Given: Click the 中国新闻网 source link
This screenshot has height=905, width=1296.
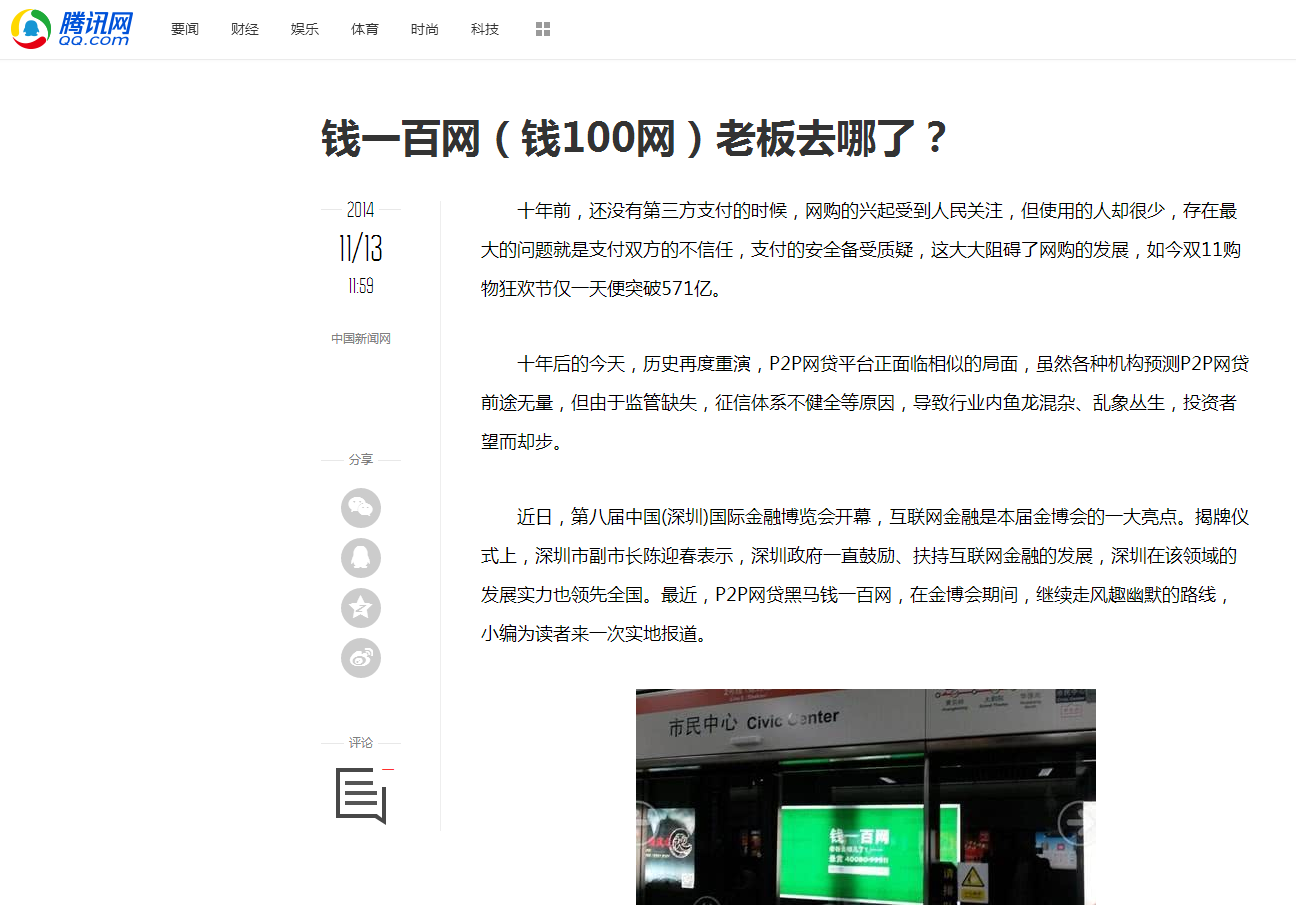Looking at the screenshot, I should tap(361, 339).
